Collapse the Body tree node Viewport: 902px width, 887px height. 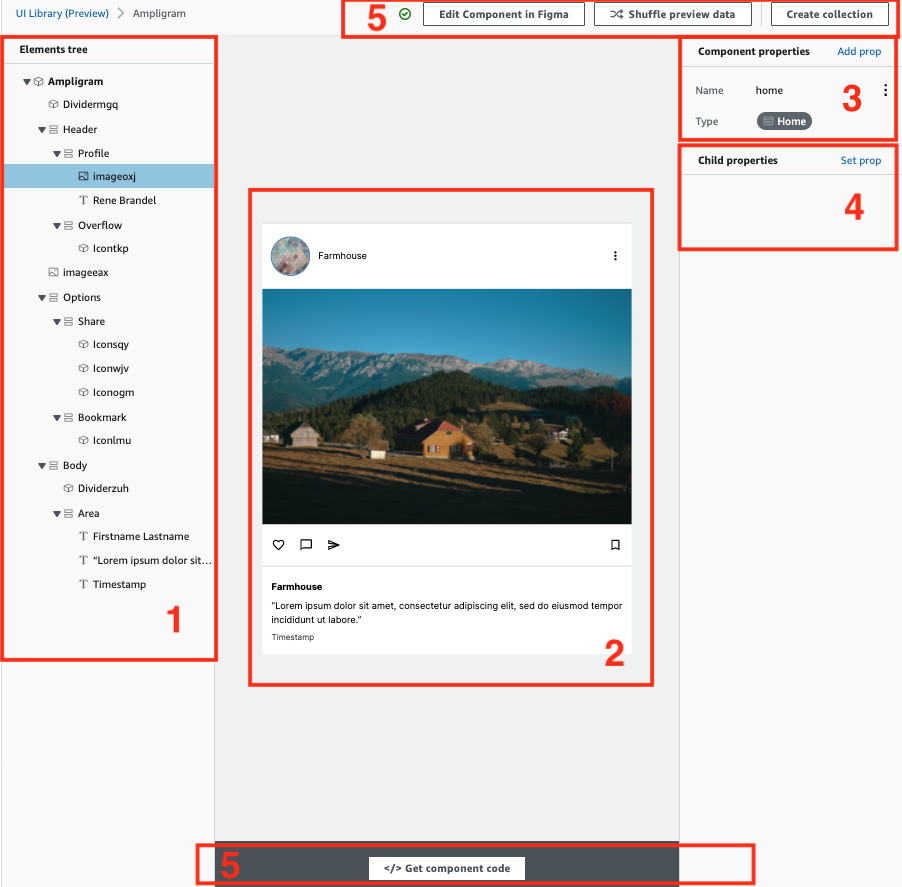pos(41,466)
